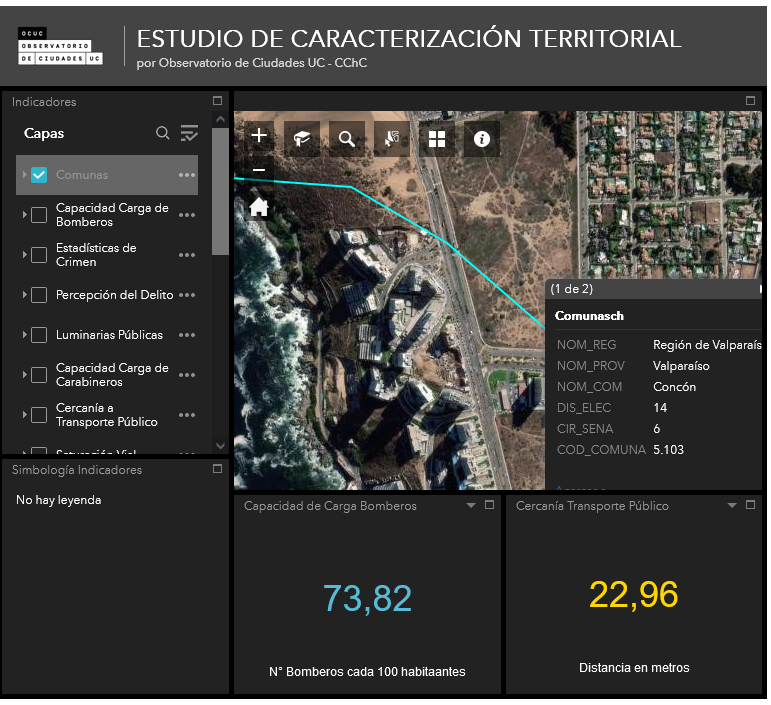This screenshot has height=705, width=771.
Task: Expand the Estadísticas de Crimen layer
Action: click(x=24, y=254)
